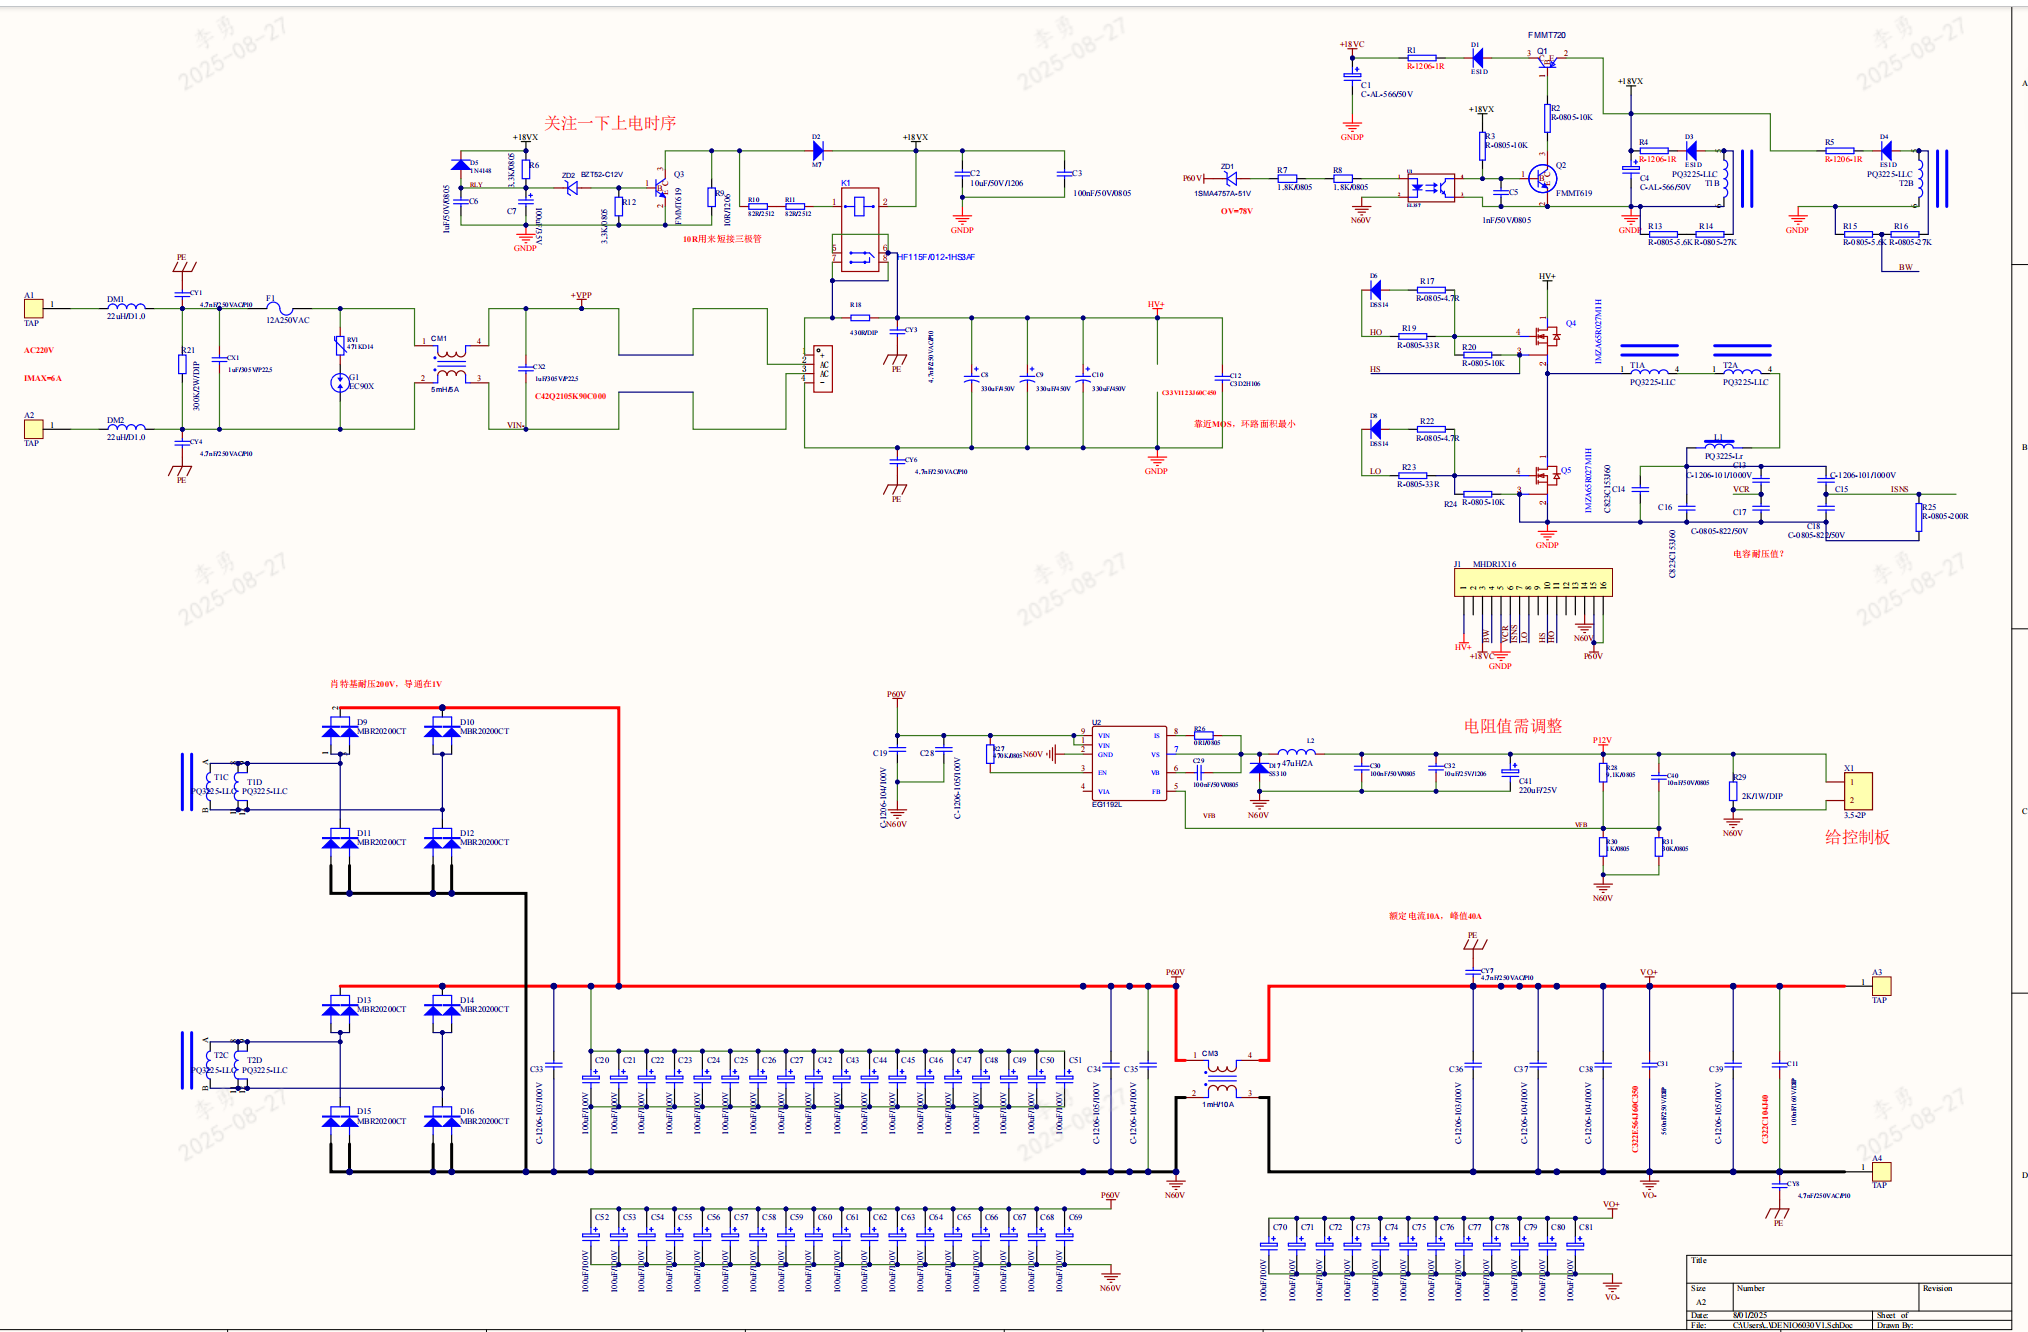Select terminal A1 TAP pad
Image resolution: width=2028 pixels, height=1332 pixels.
pos(33,309)
